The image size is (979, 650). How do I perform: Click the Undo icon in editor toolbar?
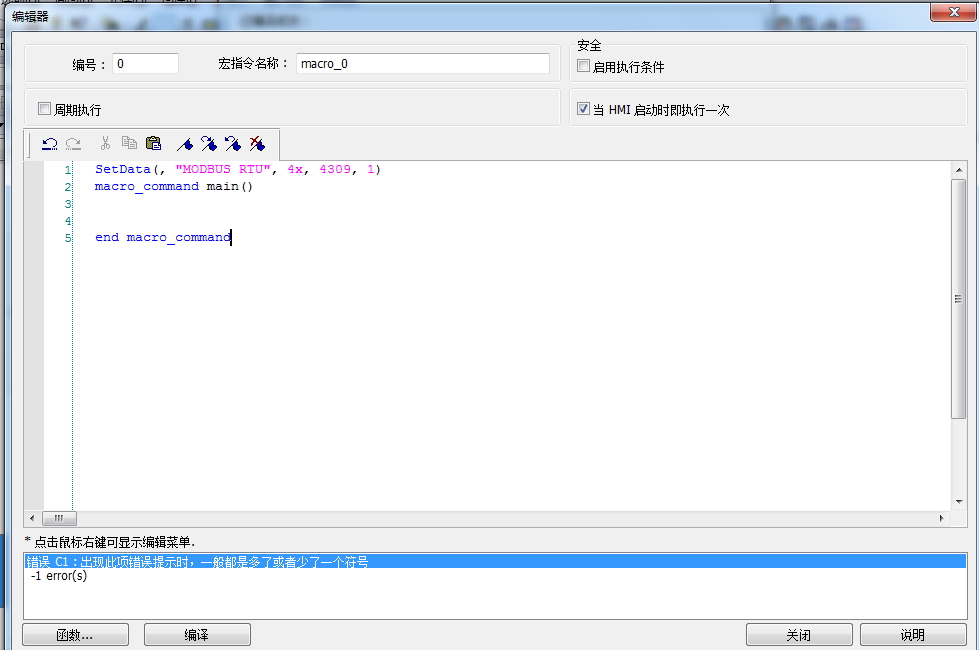(49, 144)
